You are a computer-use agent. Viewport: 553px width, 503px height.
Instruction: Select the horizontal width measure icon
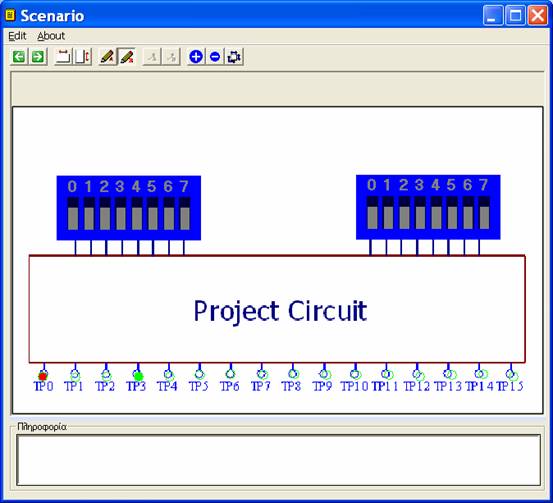[x=63, y=57]
